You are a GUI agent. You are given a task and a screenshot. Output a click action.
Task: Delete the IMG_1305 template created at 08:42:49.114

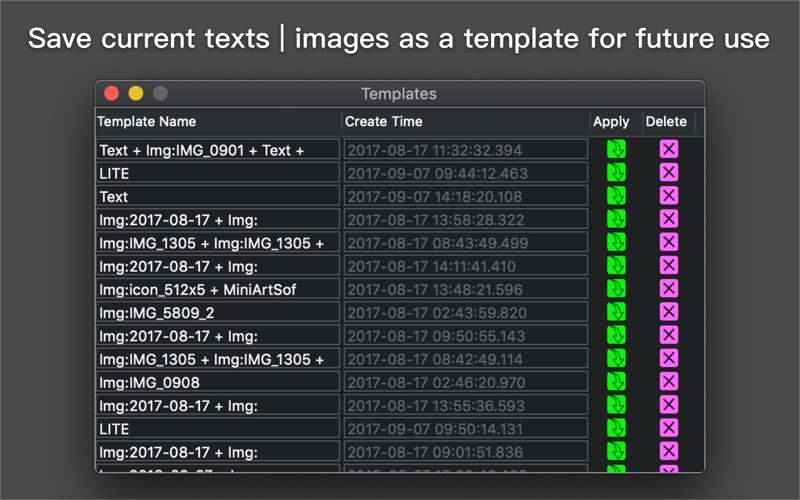click(x=669, y=358)
